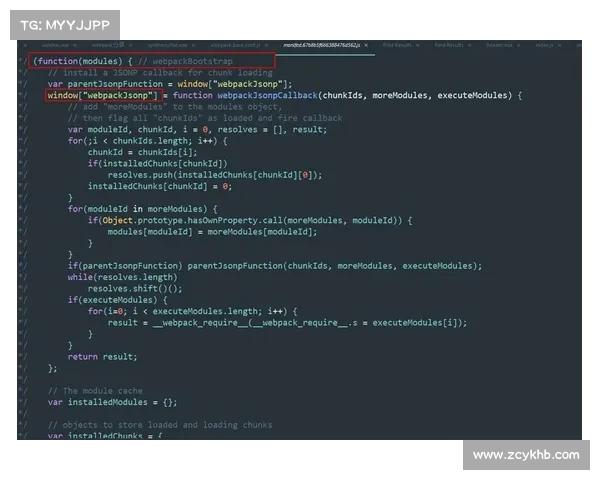Place cursor on 'return result;' line

coord(102,356)
